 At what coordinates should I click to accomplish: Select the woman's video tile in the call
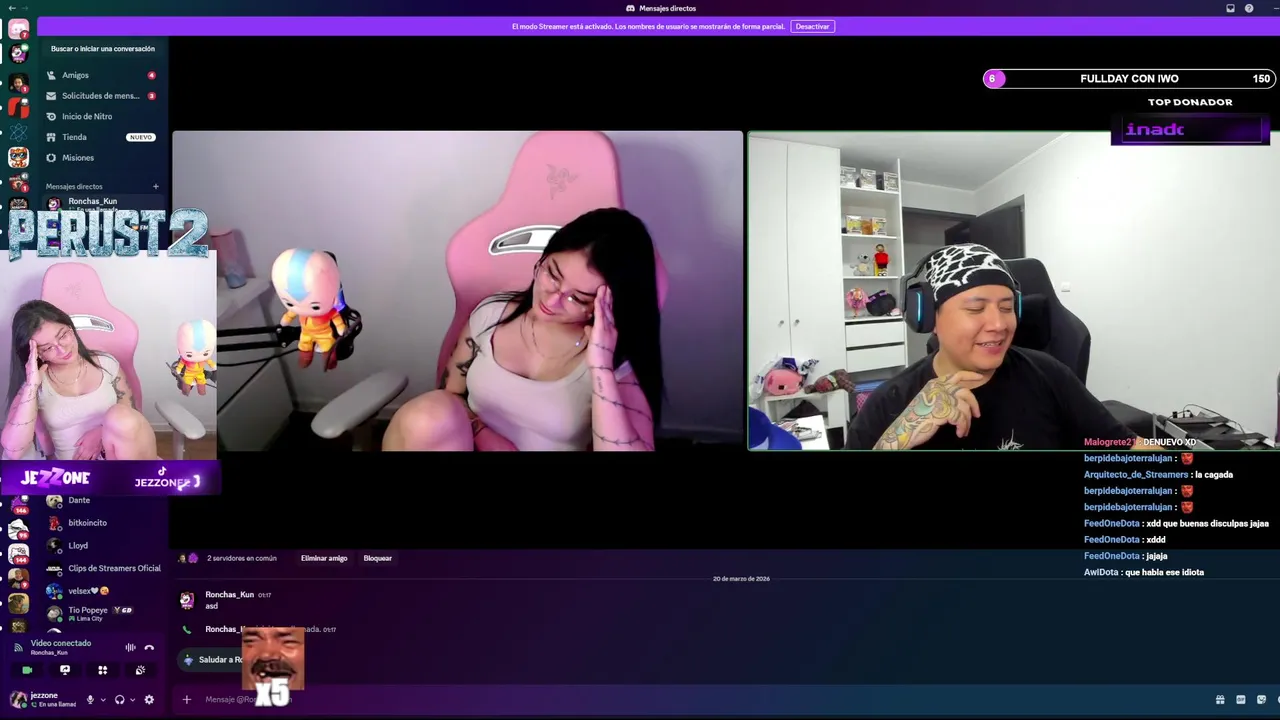coord(458,291)
